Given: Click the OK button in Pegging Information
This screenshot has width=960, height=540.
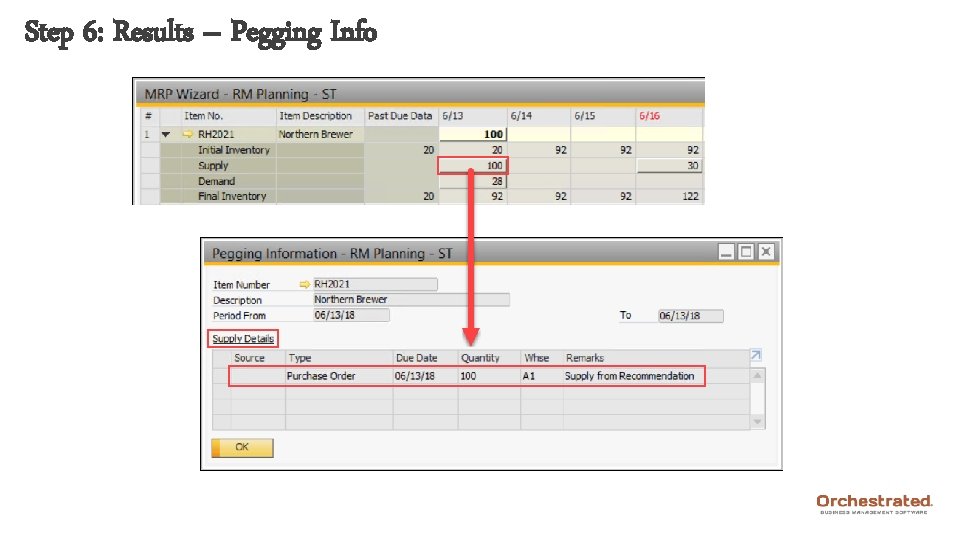Looking at the screenshot, I should 242,448.
